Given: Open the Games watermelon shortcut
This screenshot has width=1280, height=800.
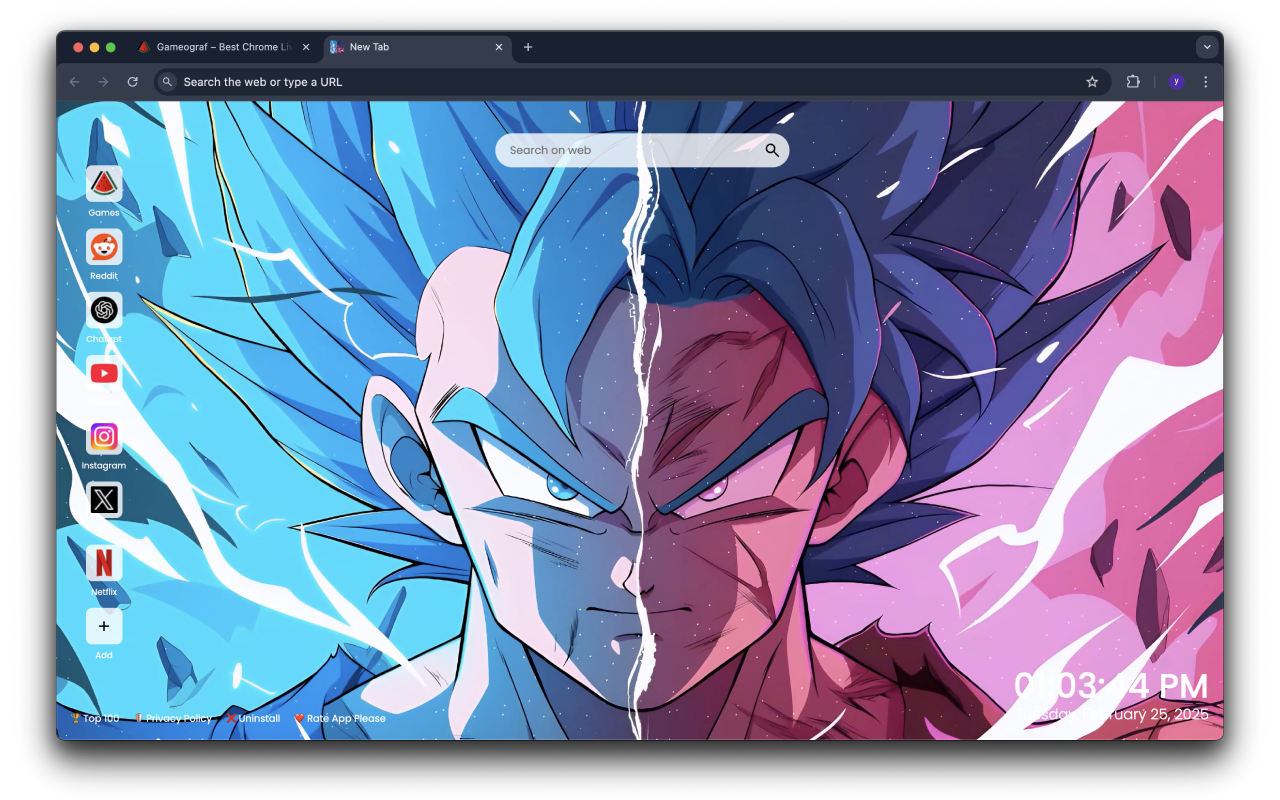Looking at the screenshot, I should point(104,184).
